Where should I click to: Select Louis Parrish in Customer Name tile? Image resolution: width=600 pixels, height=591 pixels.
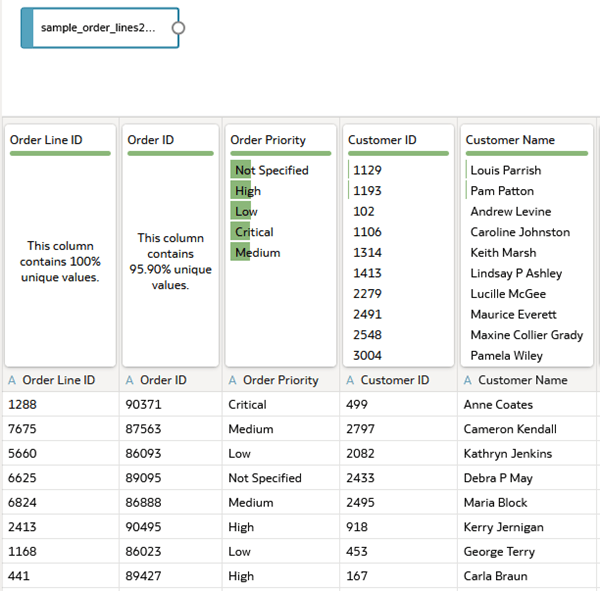click(x=505, y=170)
